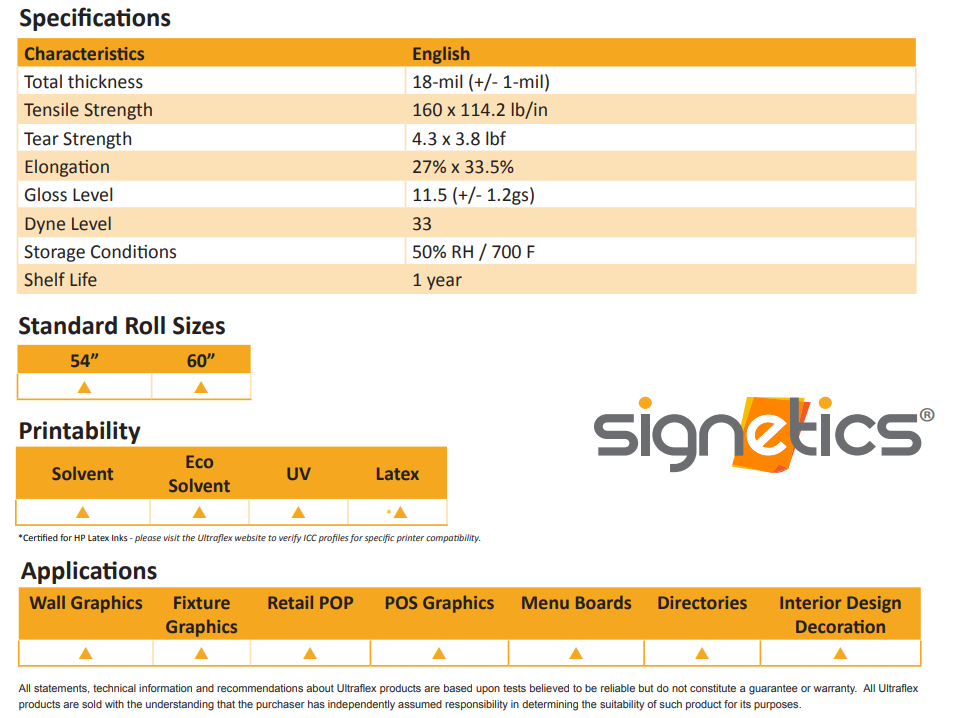
Task: Select the 60" roll size header
Action: point(201,361)
